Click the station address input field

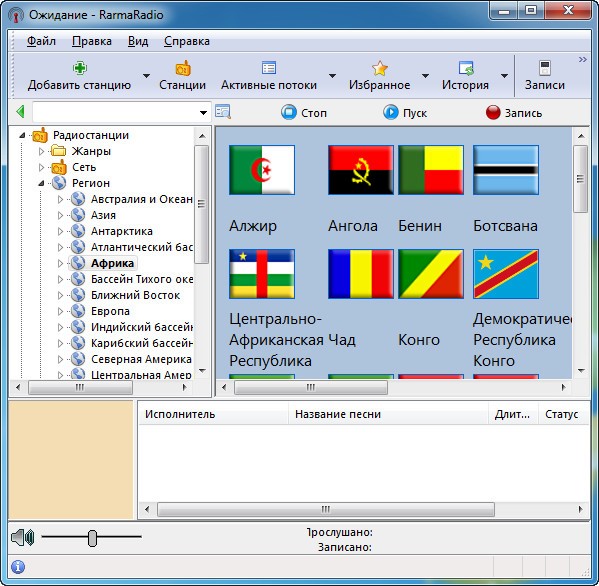pyautogui.click(x=115, y=113)
